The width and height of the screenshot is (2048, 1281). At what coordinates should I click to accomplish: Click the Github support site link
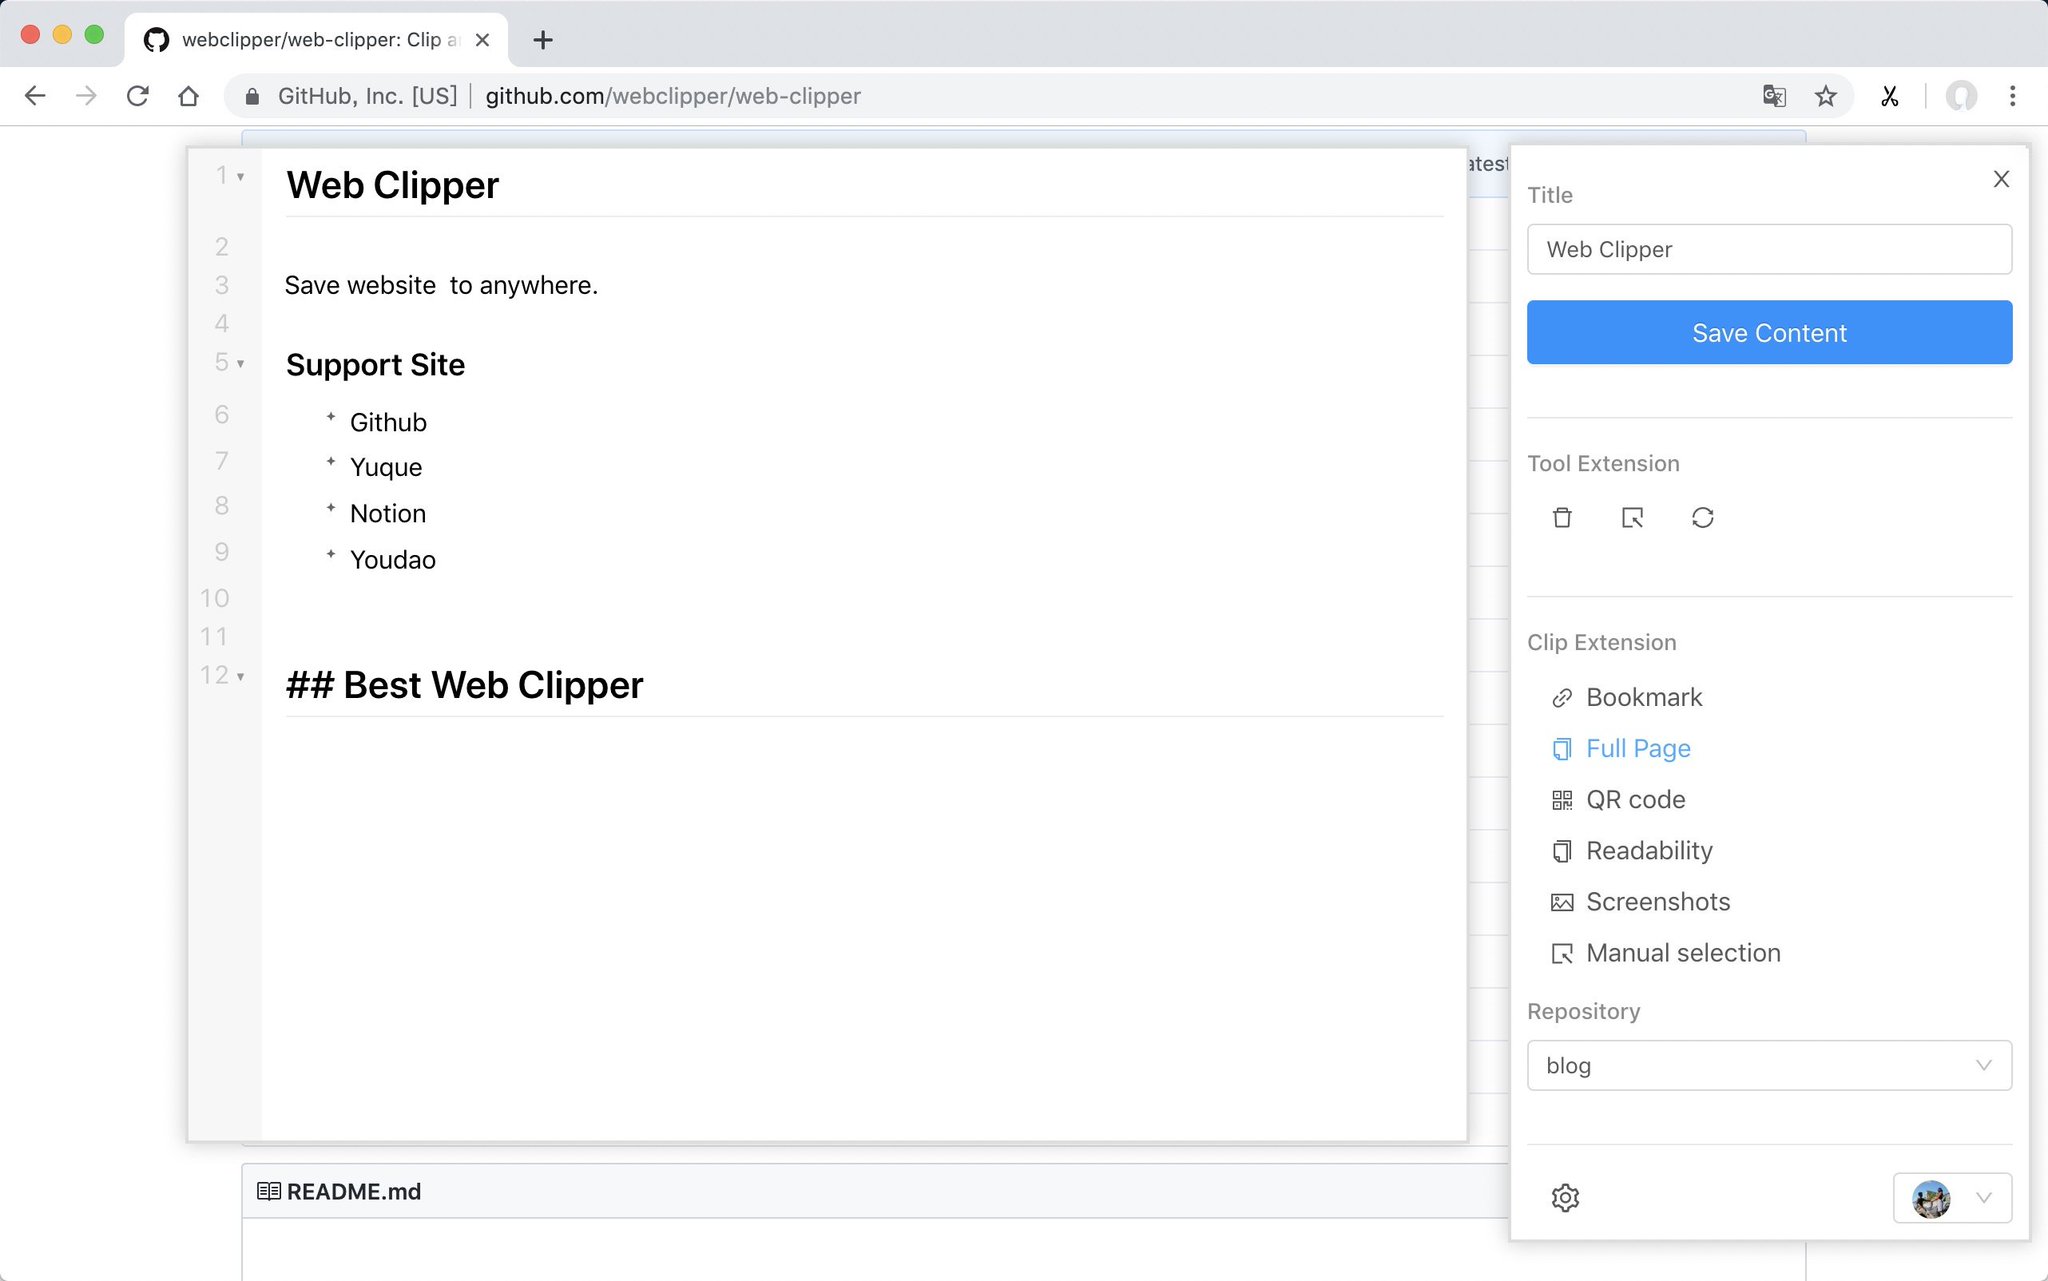(x=388, y=421)
